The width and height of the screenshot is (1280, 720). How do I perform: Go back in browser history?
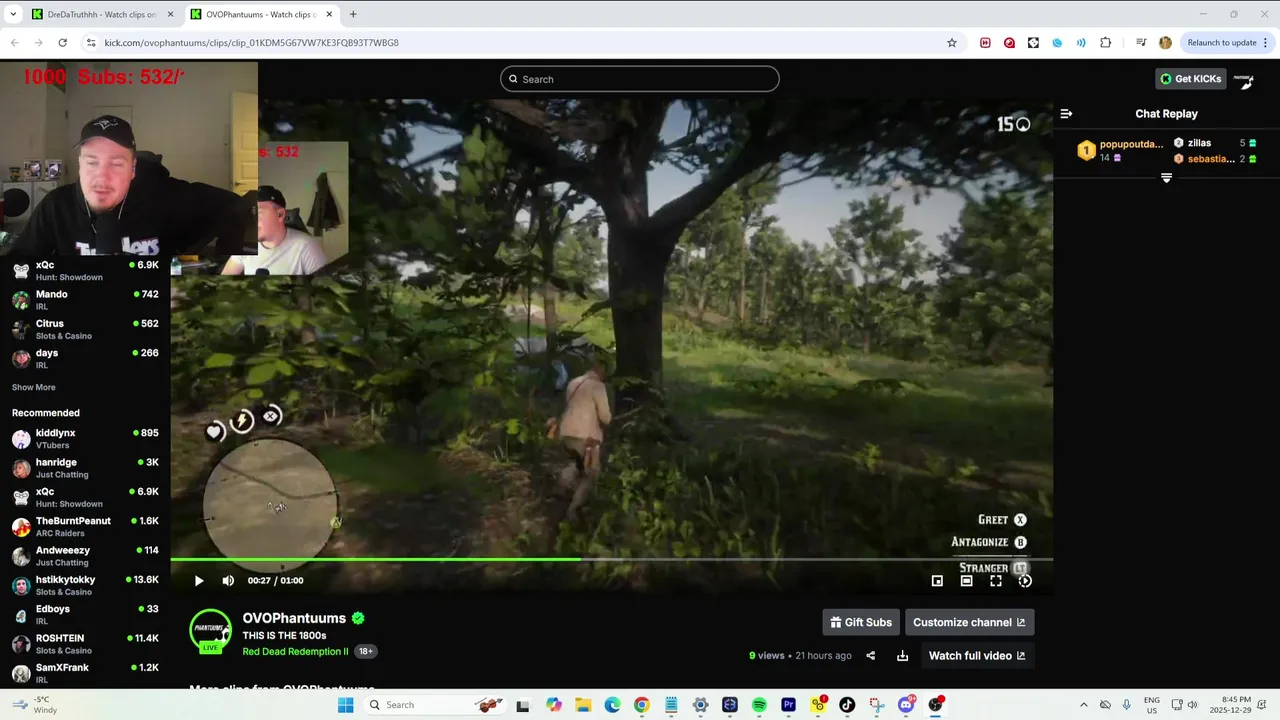point(14,43)
